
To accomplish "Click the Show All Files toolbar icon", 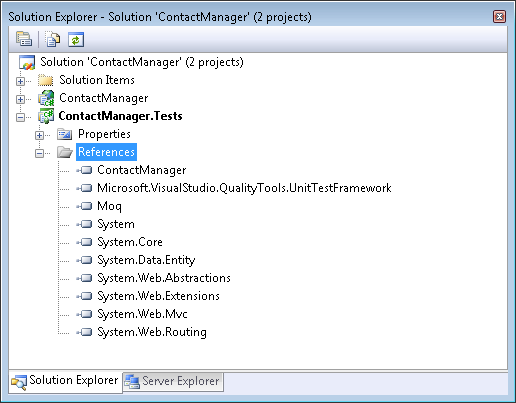I will point(52,39).
